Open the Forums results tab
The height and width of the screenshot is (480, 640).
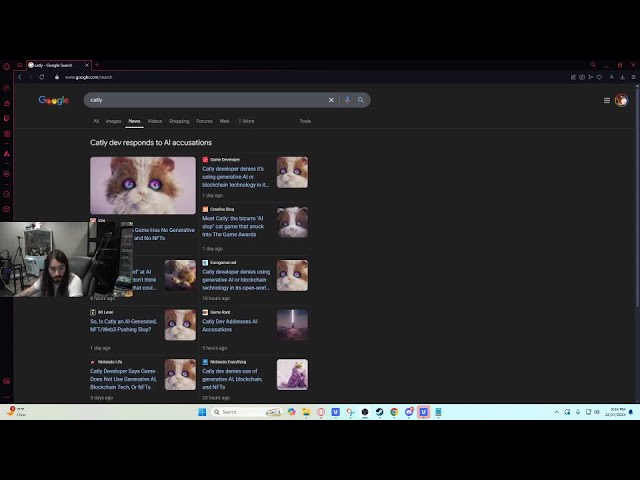[x=204, y=121]
